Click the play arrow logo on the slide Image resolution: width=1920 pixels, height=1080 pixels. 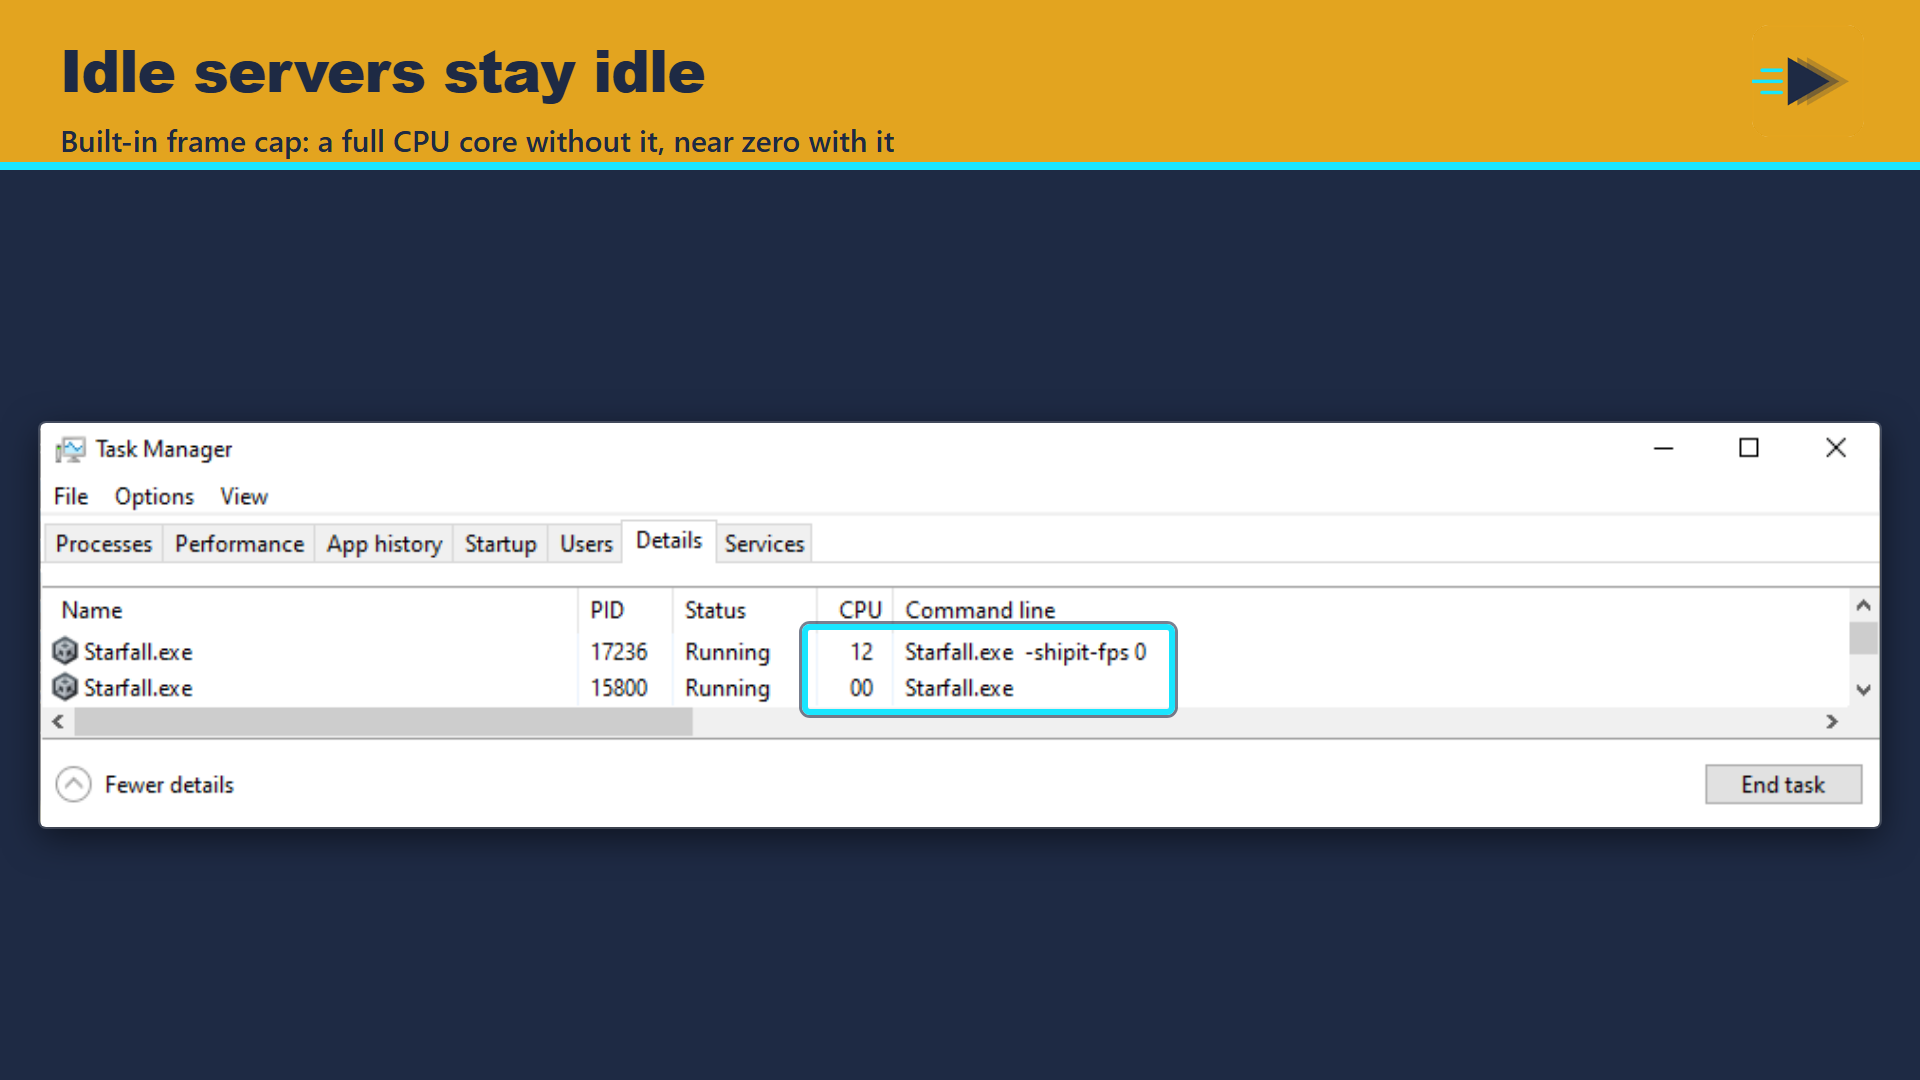tap(1800, 81)
